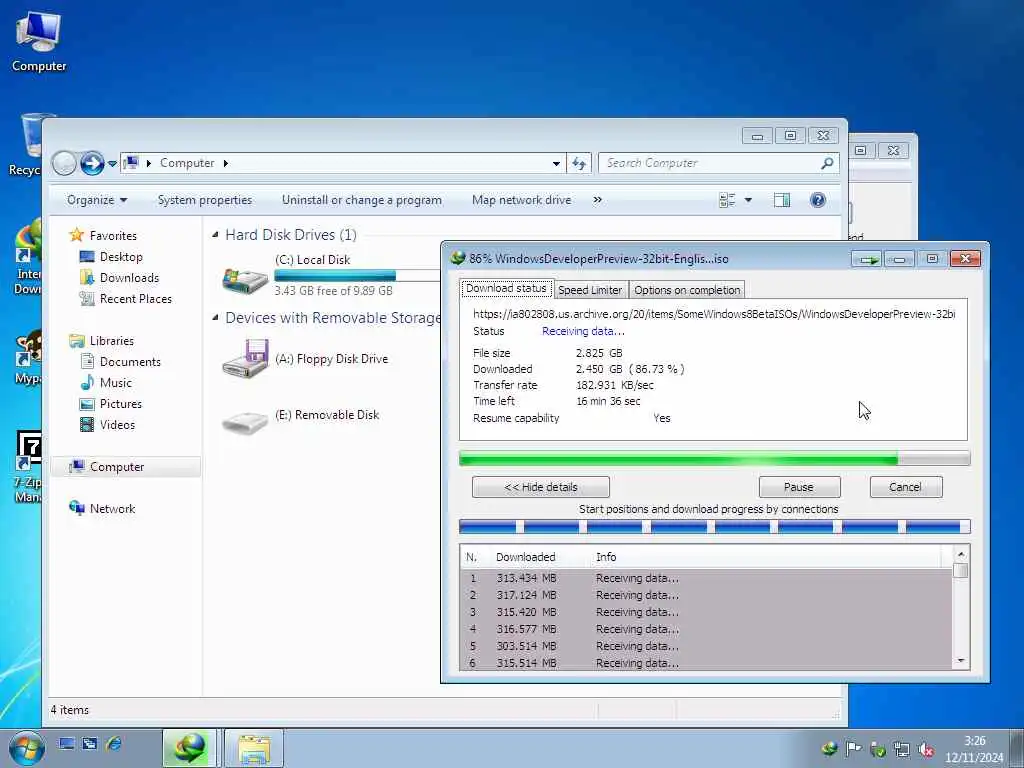Open the clock showing 3:26

pos(974,749)
